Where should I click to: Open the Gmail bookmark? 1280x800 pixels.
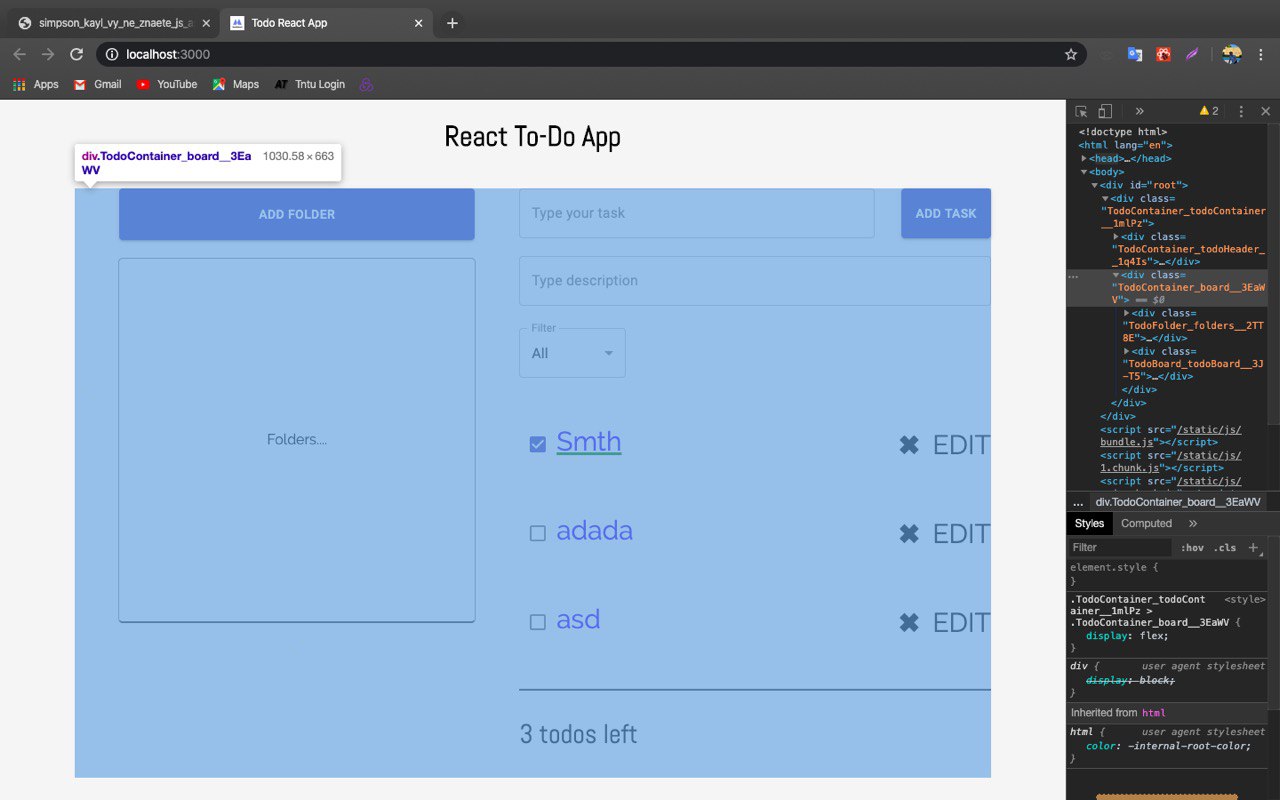[98, 84]
